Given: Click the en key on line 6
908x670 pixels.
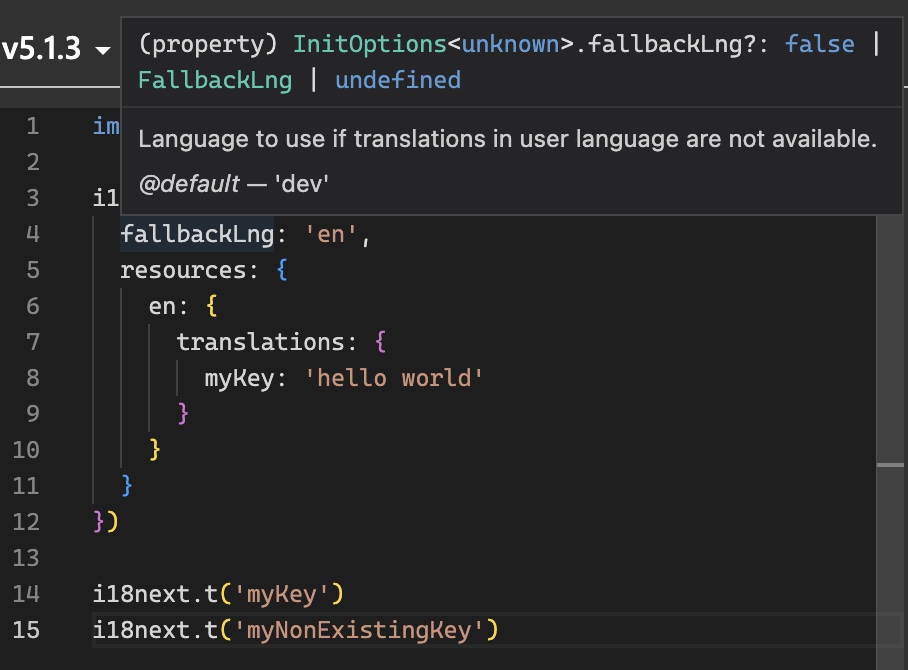Looking at the screenshot, I should click(x=162, y=306).
